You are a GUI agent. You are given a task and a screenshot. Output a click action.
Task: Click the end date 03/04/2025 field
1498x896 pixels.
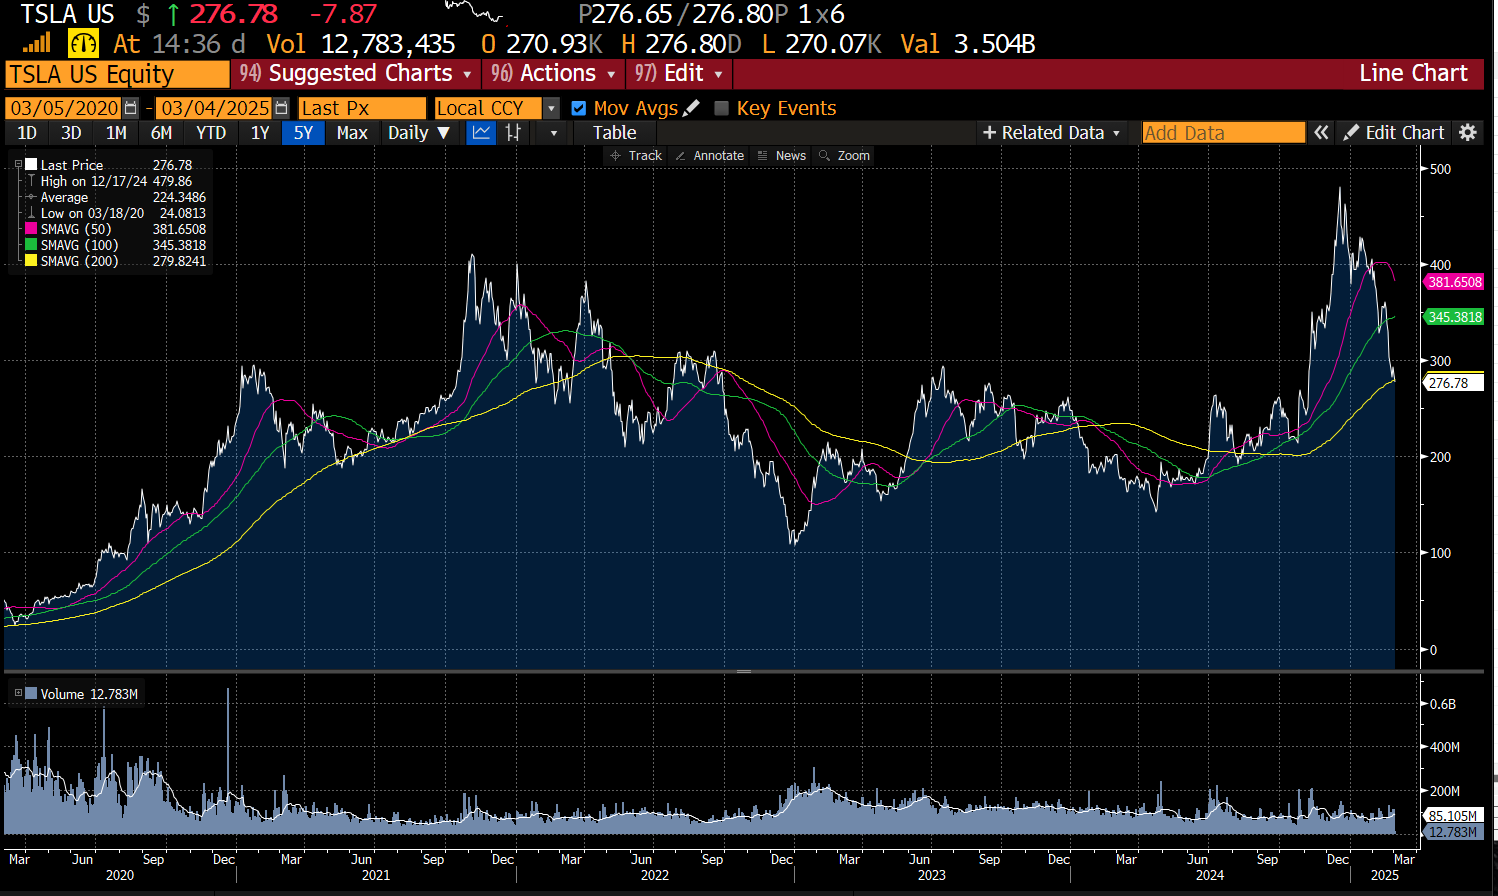[x=215, y=108]
